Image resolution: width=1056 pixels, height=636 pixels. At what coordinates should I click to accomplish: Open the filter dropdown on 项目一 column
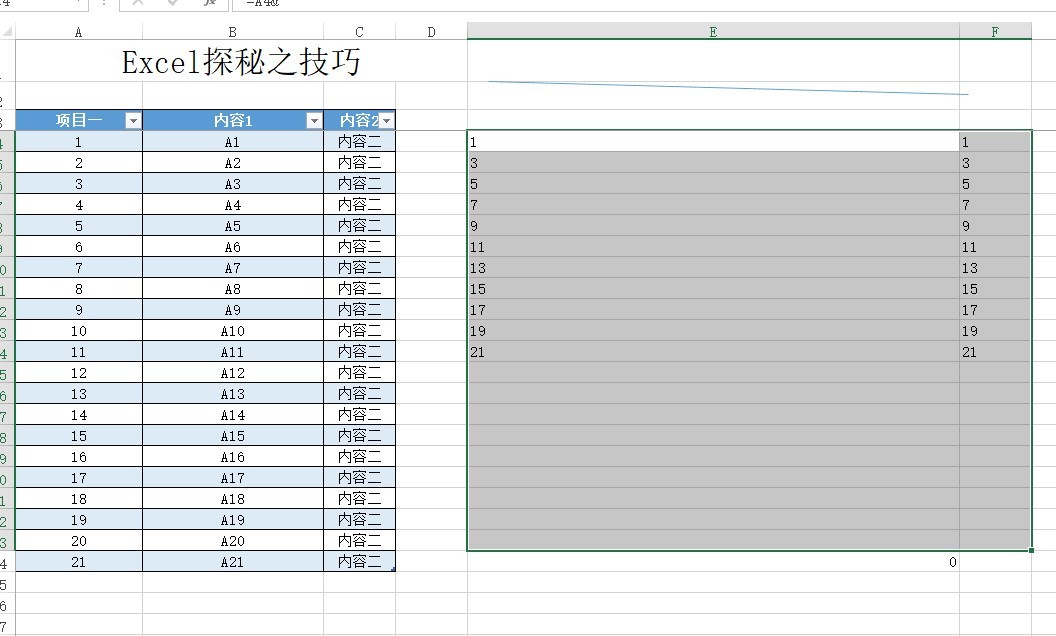[x=134, y=119]
